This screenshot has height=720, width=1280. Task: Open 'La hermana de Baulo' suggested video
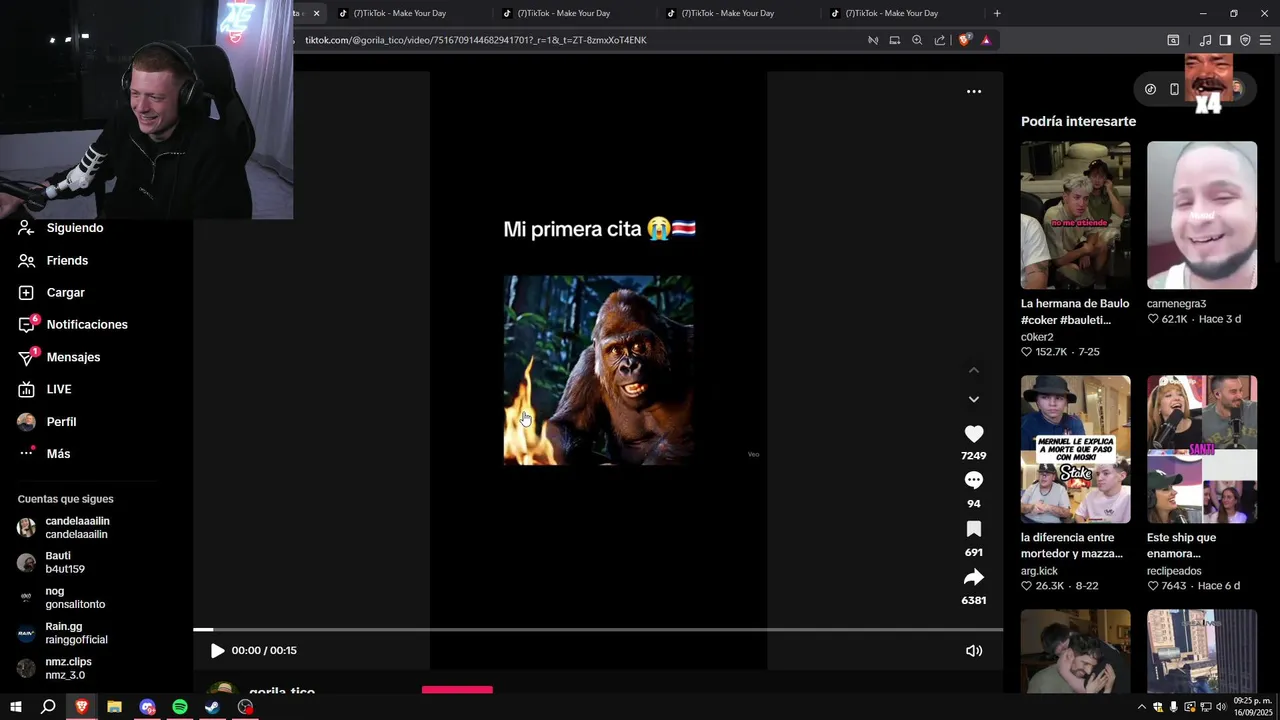1075,215
